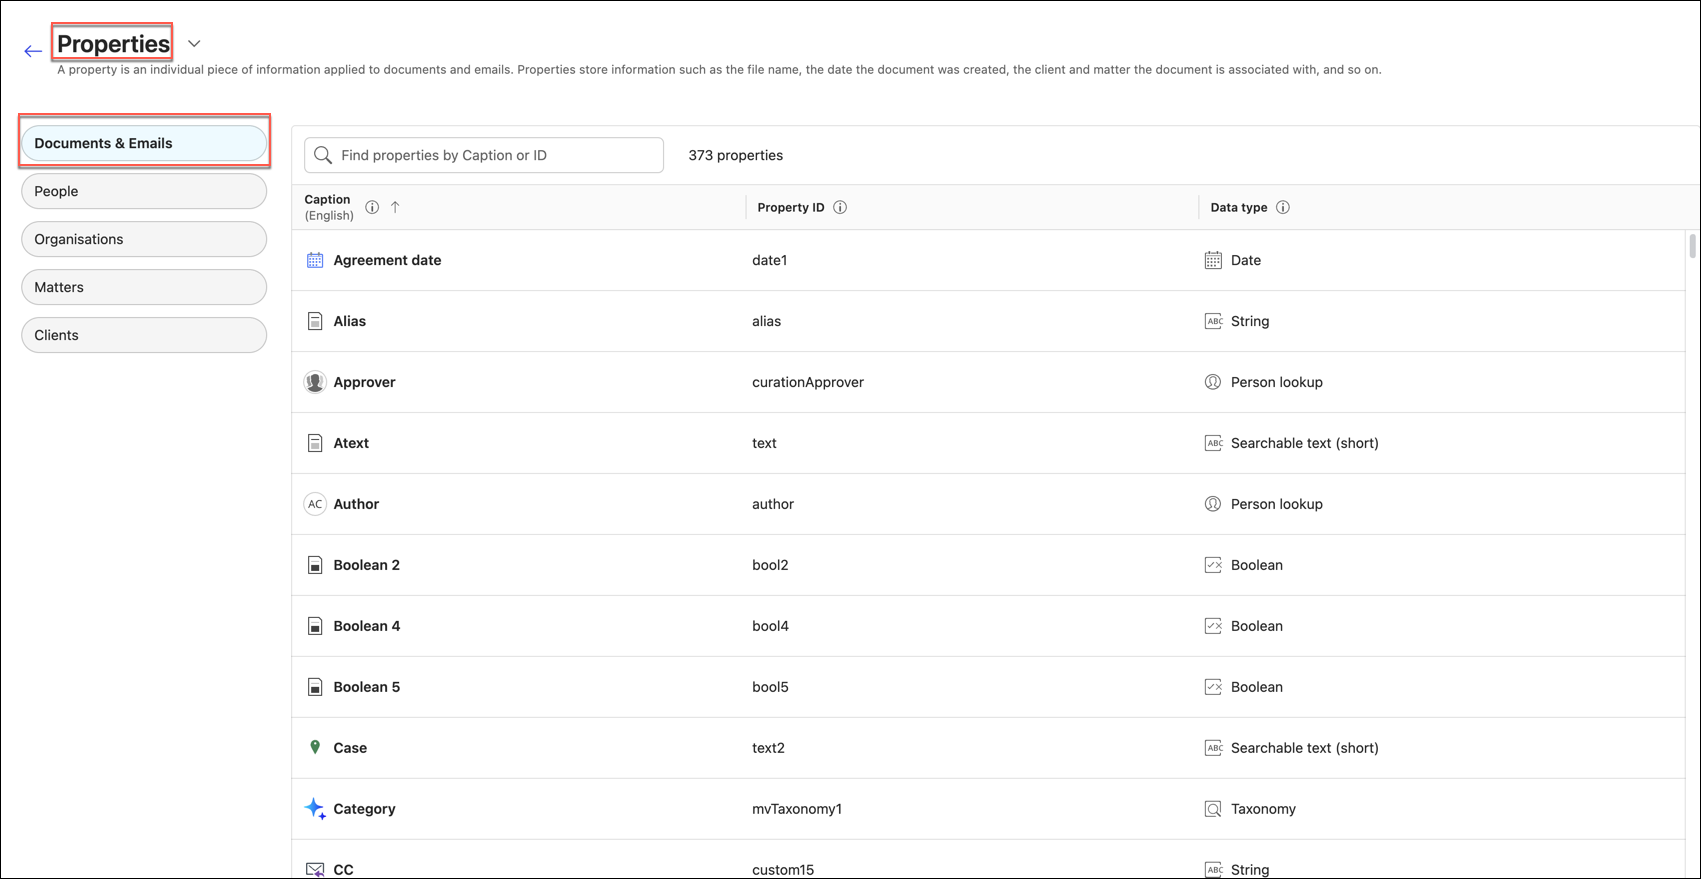Select the Documents & Emails tab
The height and width of the screenshot is (879, 1701).
click(144, 143)
